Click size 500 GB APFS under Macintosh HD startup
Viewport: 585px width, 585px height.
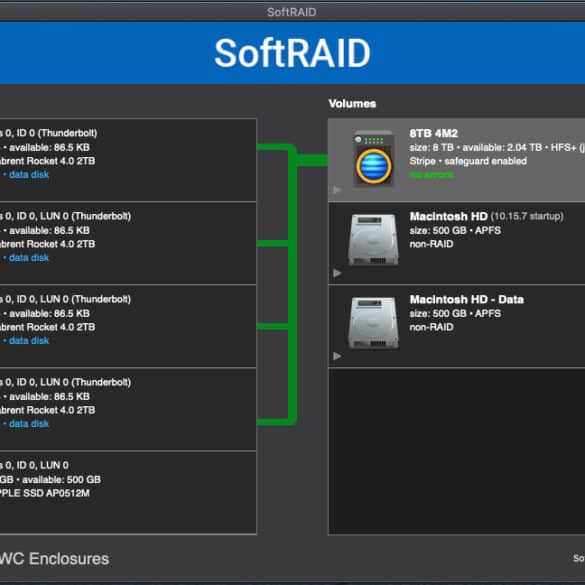point(455,231)
